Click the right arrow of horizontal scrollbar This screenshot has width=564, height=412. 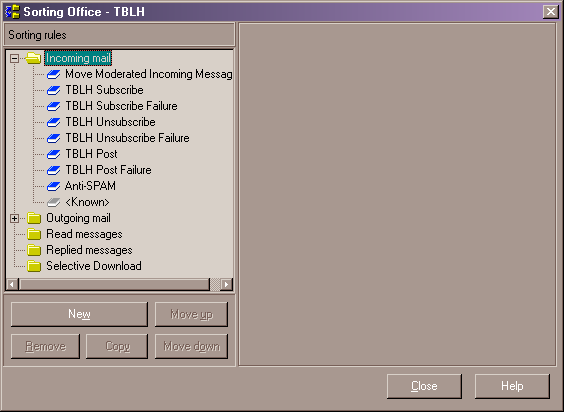click(226, 284)
